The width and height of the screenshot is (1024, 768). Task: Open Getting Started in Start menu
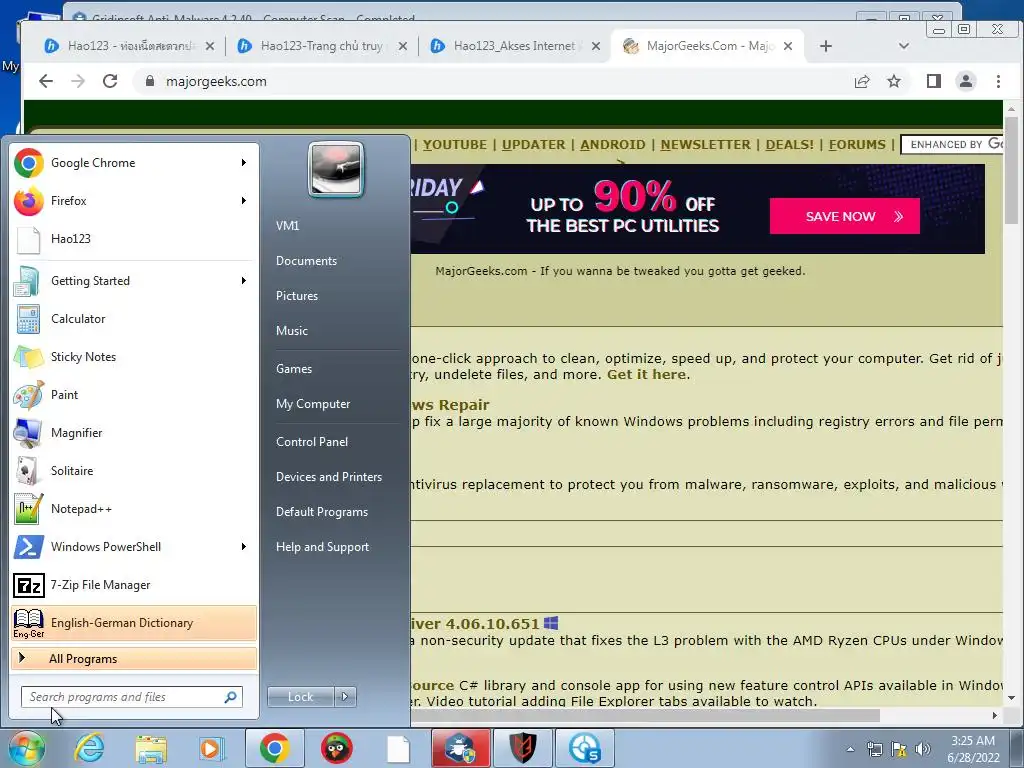pos(133,281)
